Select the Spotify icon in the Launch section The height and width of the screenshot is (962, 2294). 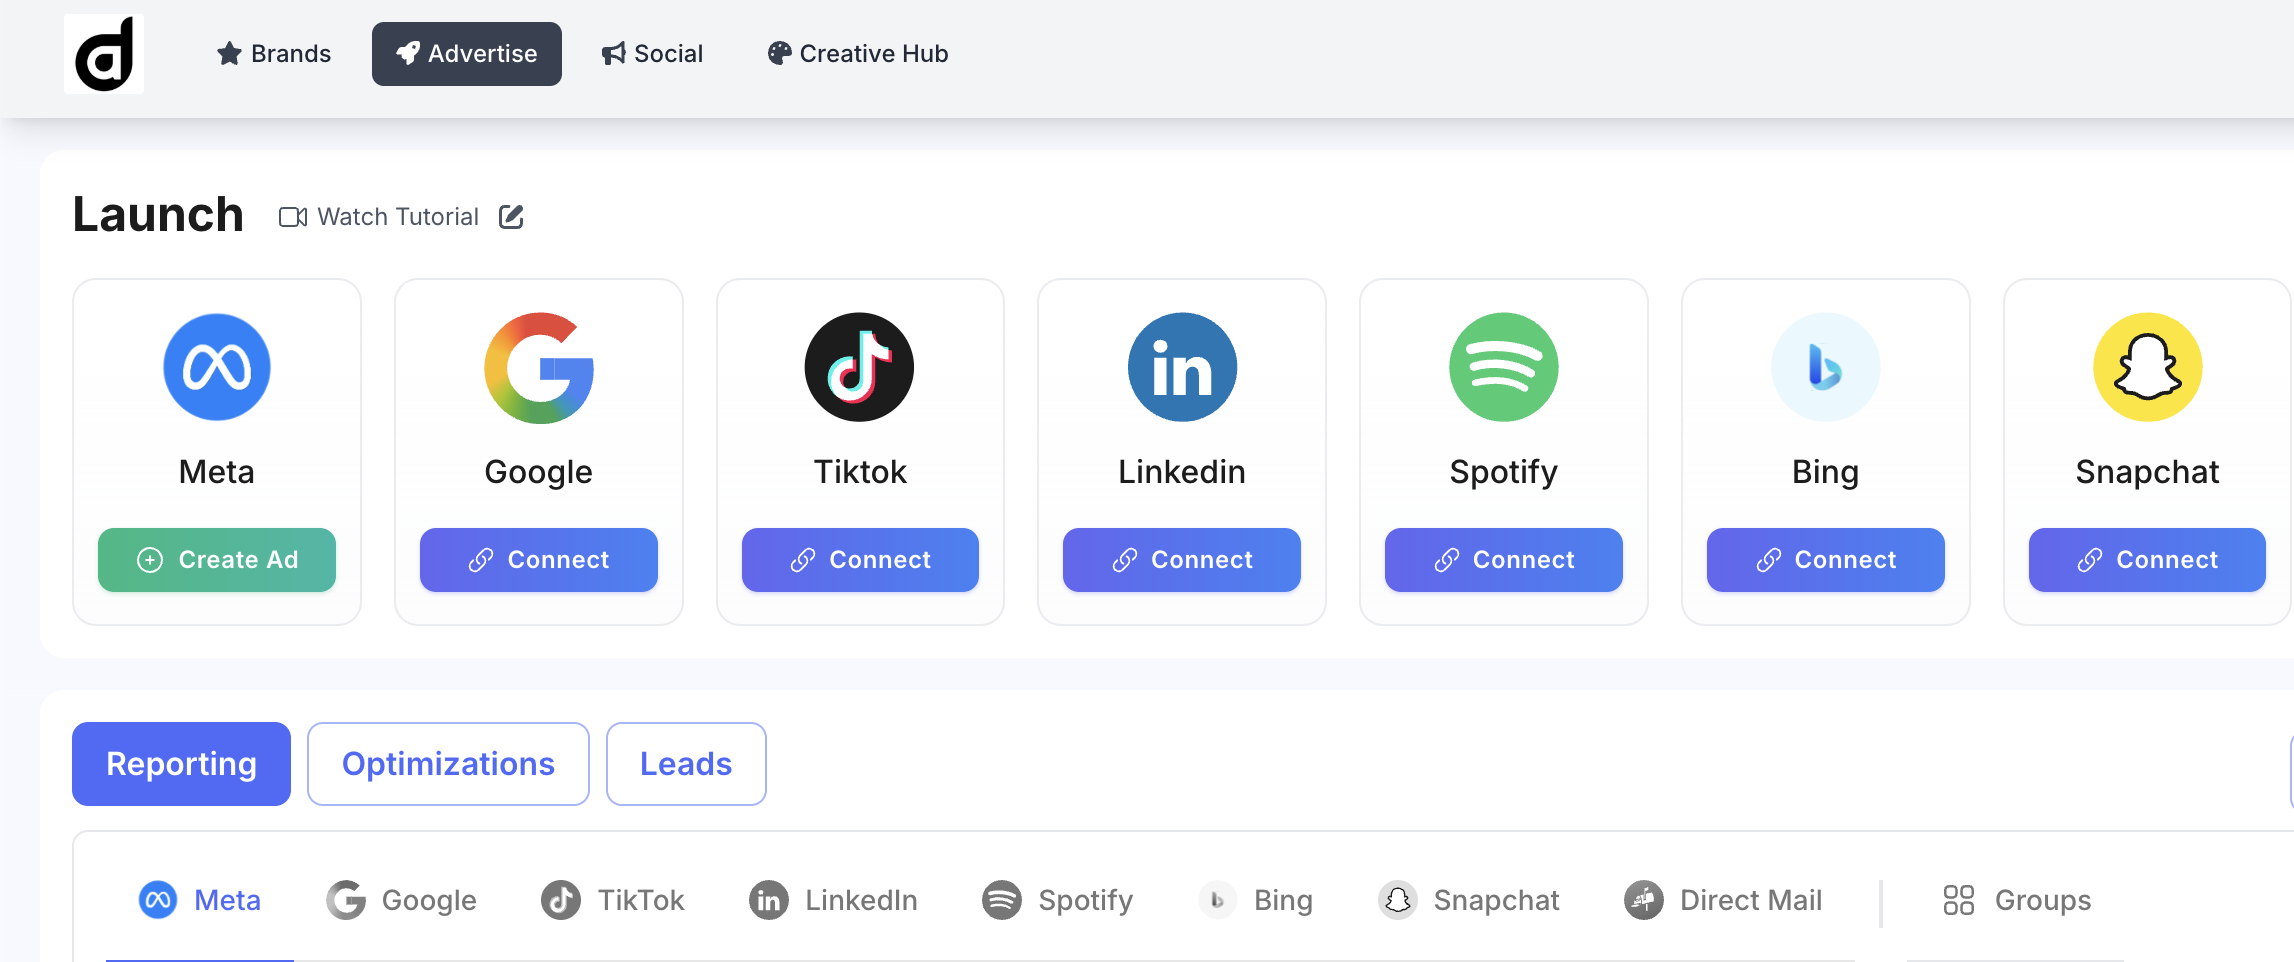point(1503,367)
